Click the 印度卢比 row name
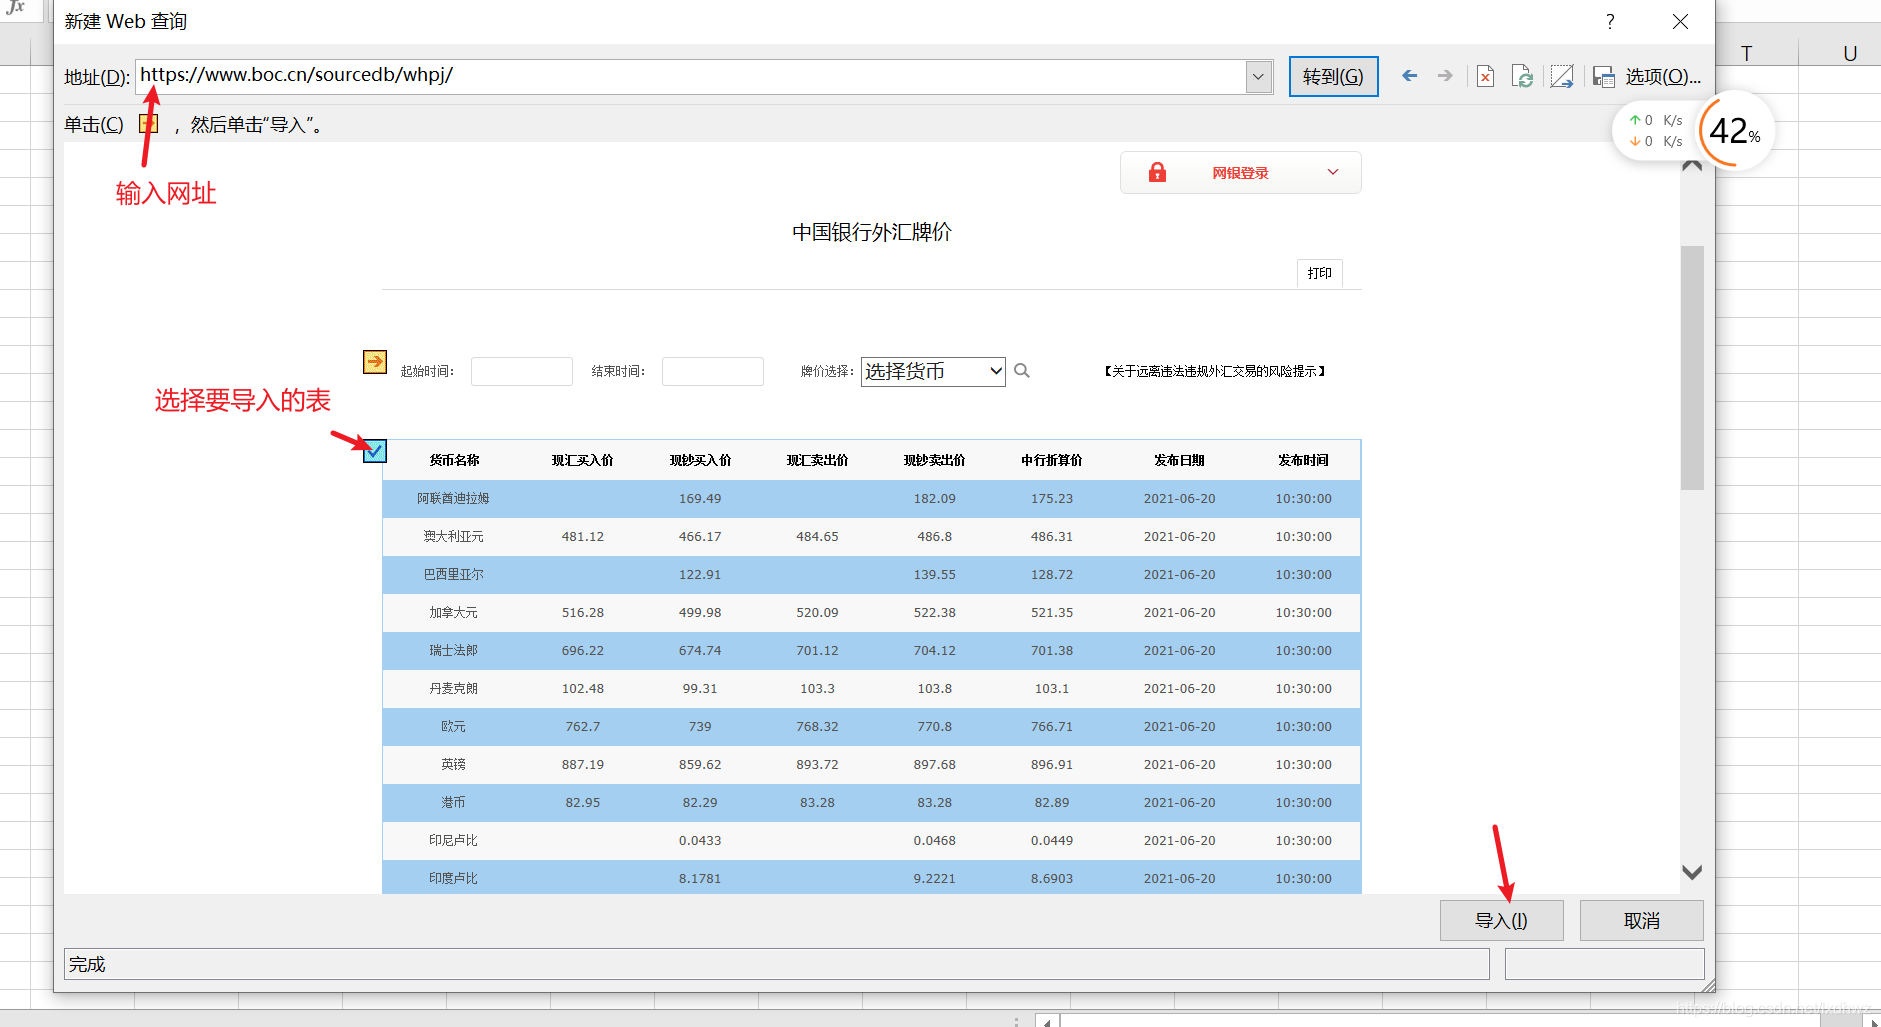The width and height of the screenshot is (1881, 1027). pos(453,878)
